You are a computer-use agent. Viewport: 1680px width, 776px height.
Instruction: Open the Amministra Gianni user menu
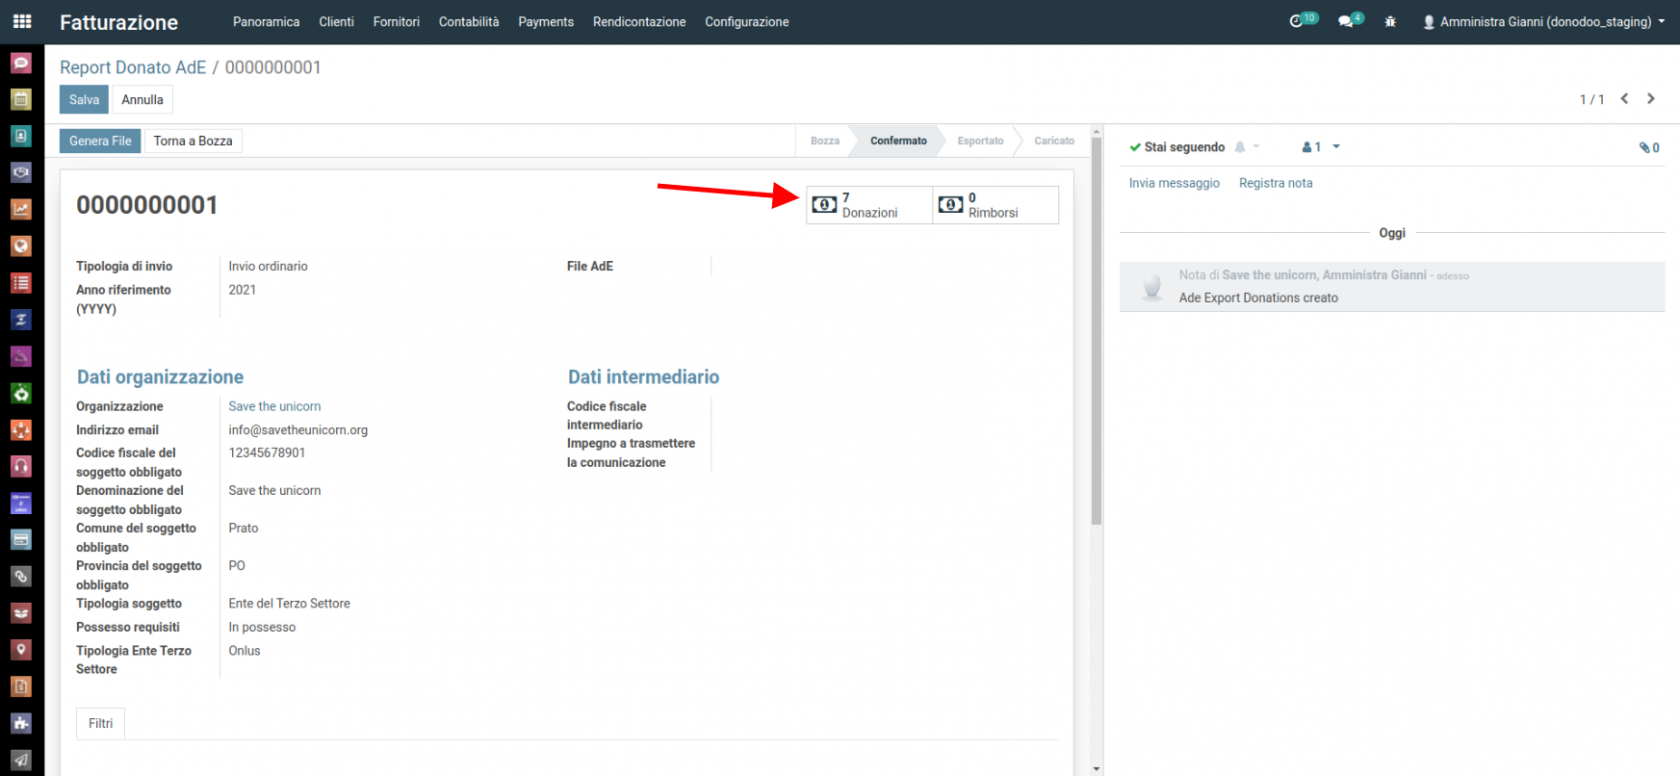(1543, 21)
